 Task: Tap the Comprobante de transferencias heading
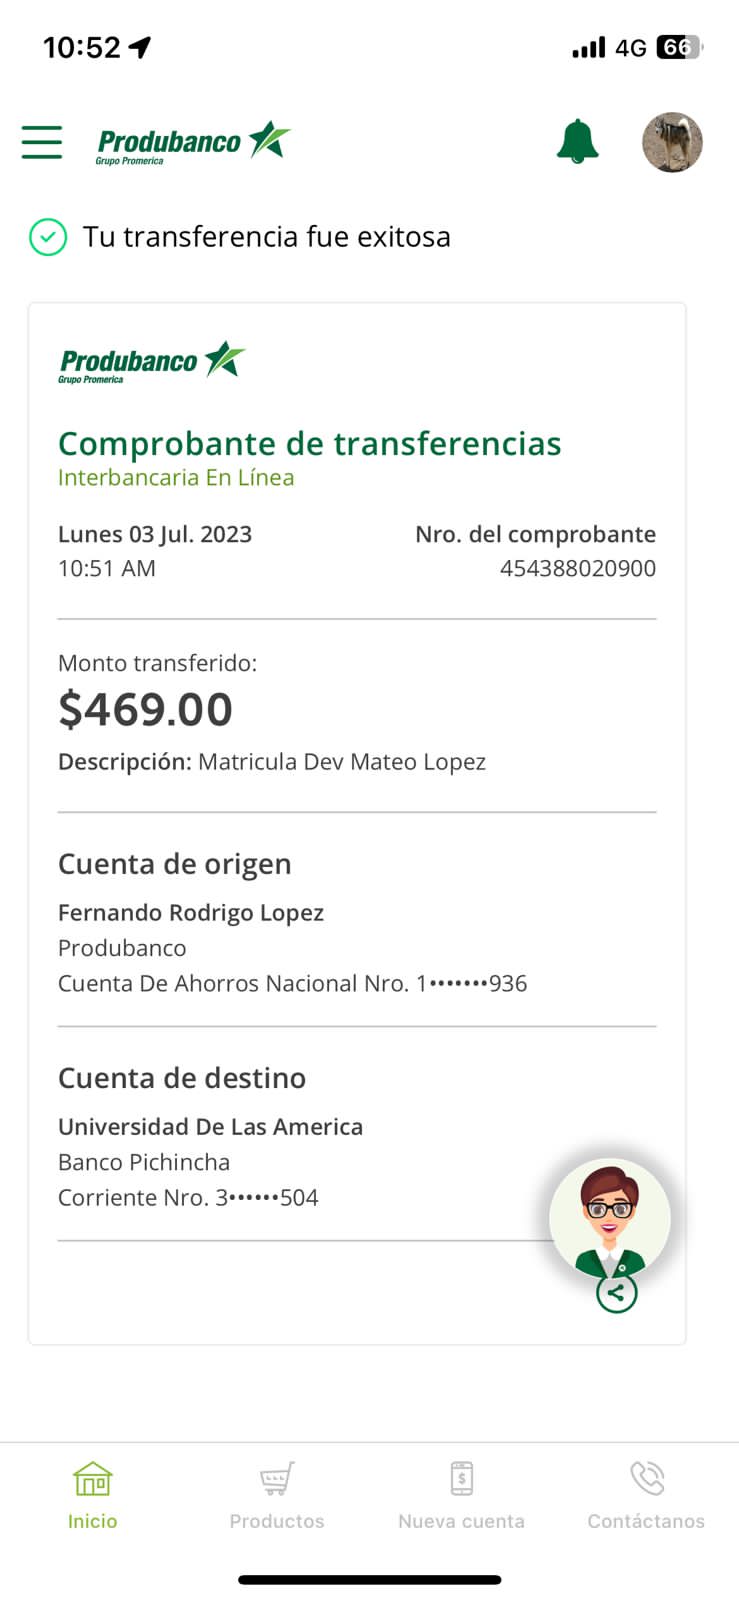[309, 443]
